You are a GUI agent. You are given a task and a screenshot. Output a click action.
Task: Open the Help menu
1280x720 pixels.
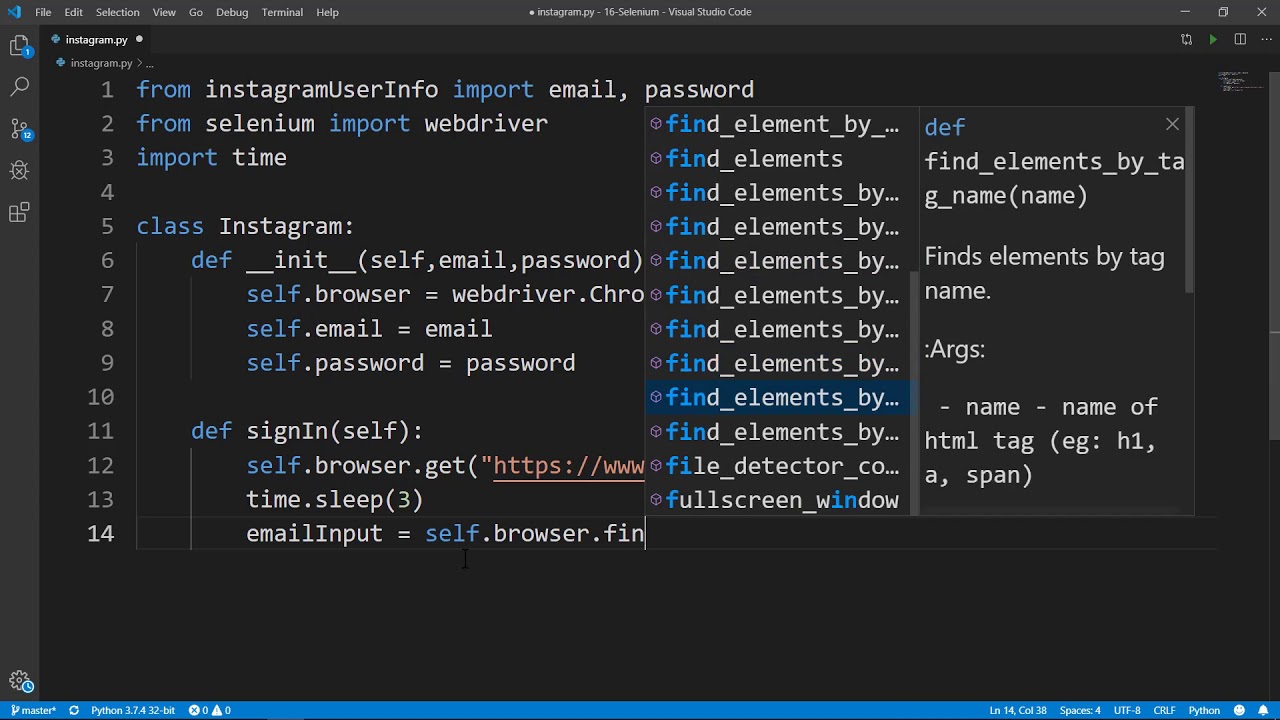pos(327,12)
